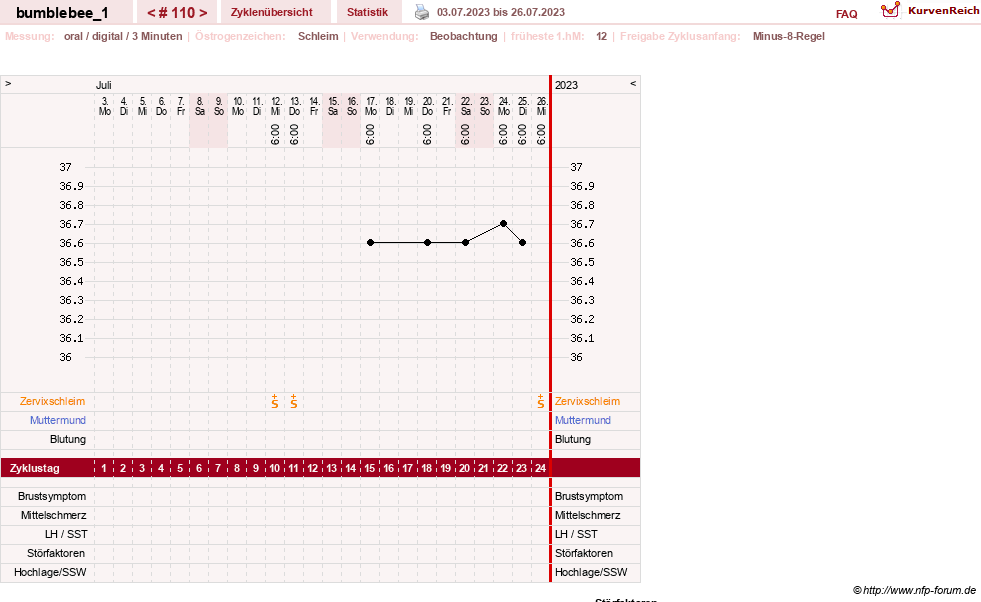981x602 pixels.
Task: Click the Schleim setting value
Action: pyautogui.click(x=318, y=36)
